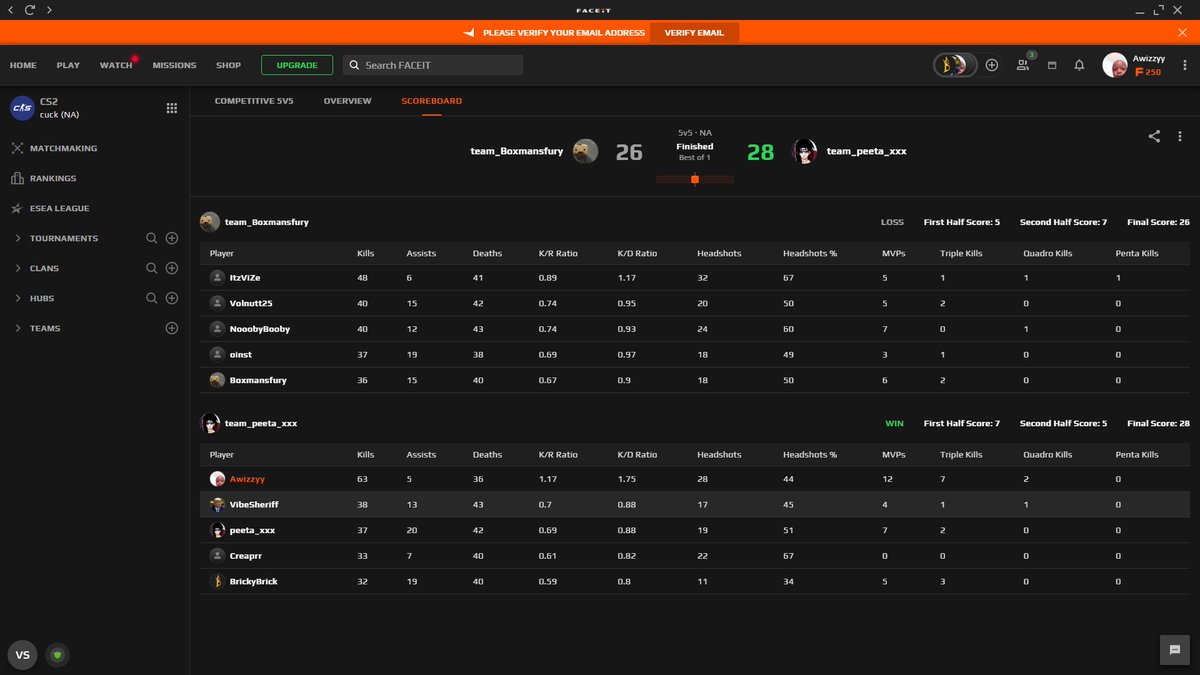Click the K/D Ratio header in Boxmansfury's table
This screenshot has width=1200, height=675.
pos(637,254)
